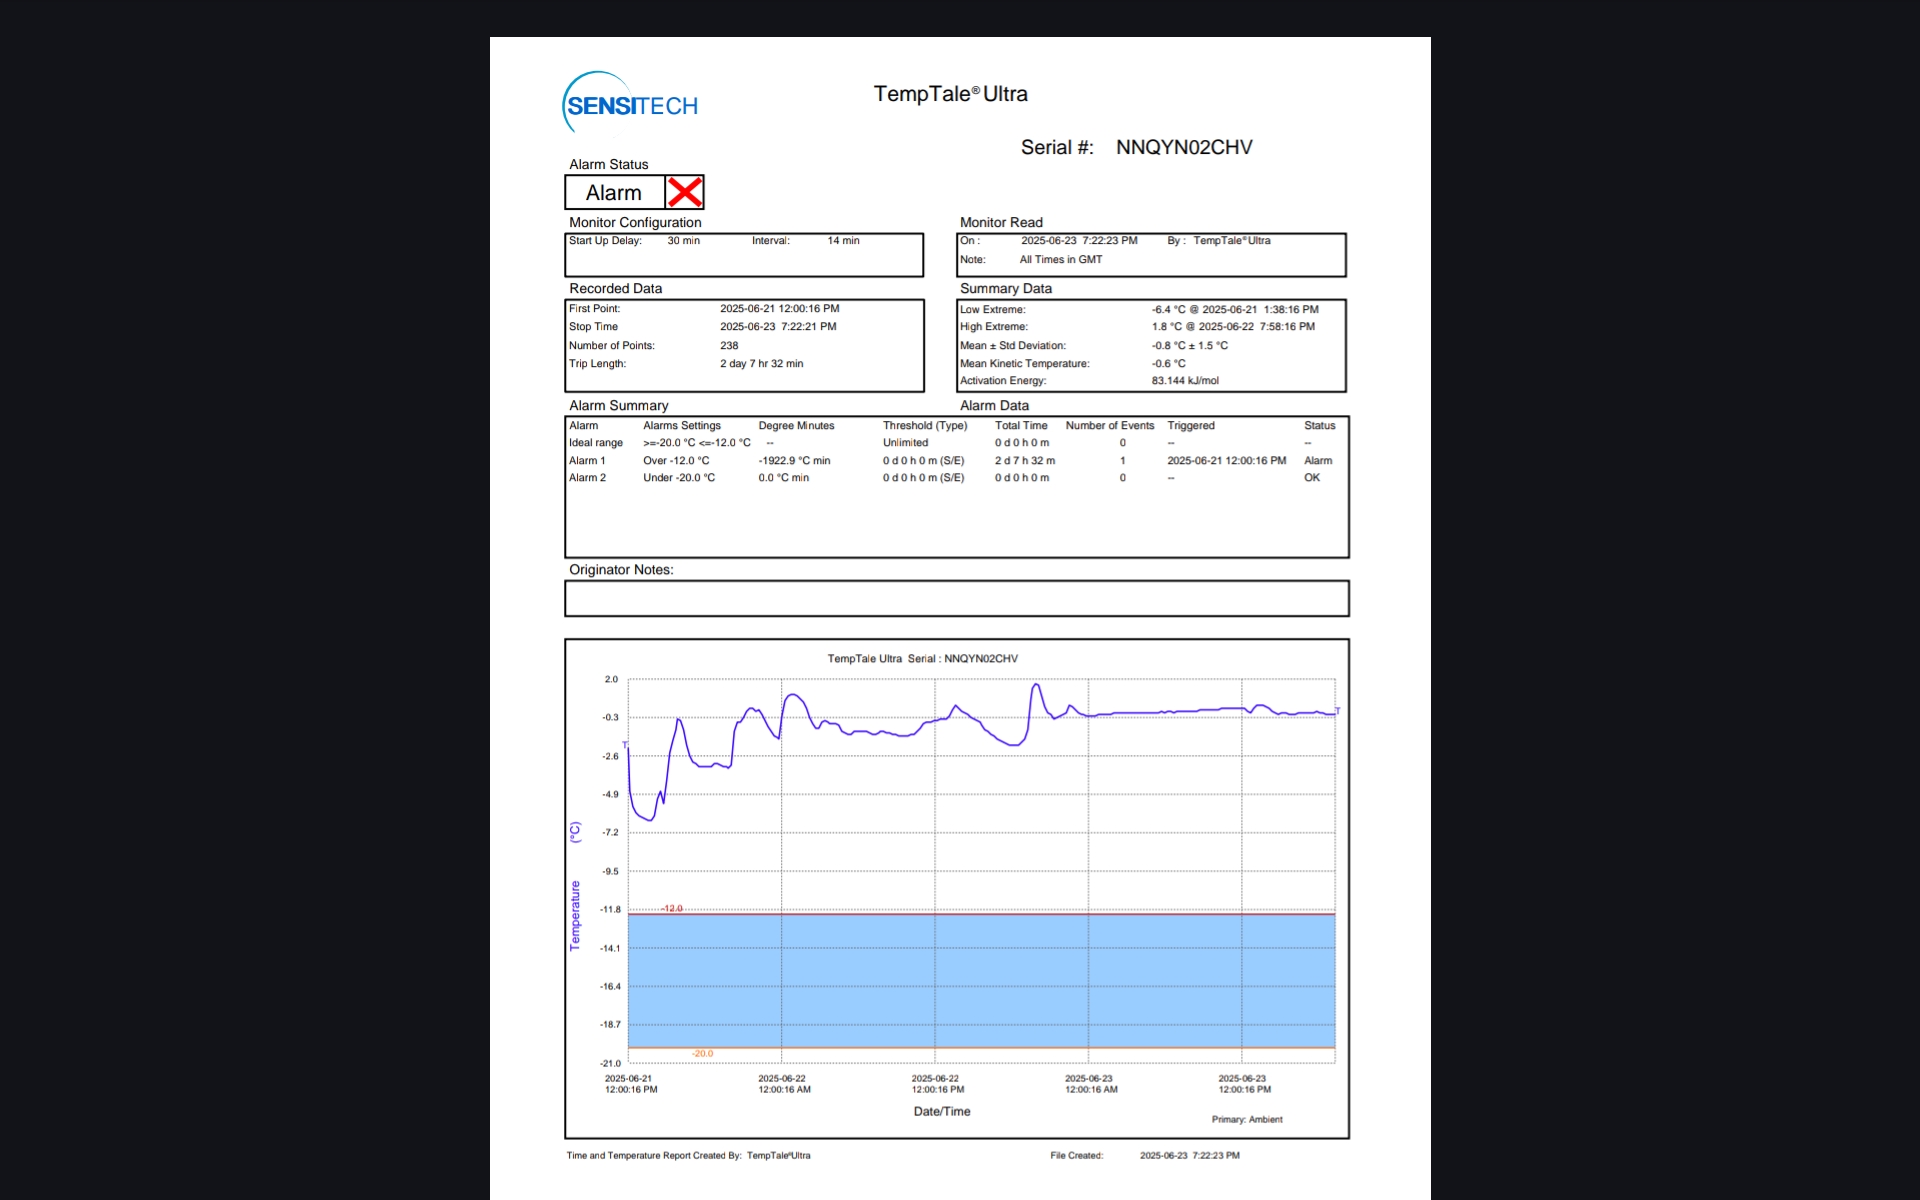Click High Extreme value '1.8 °C'

coord(1166,327)
